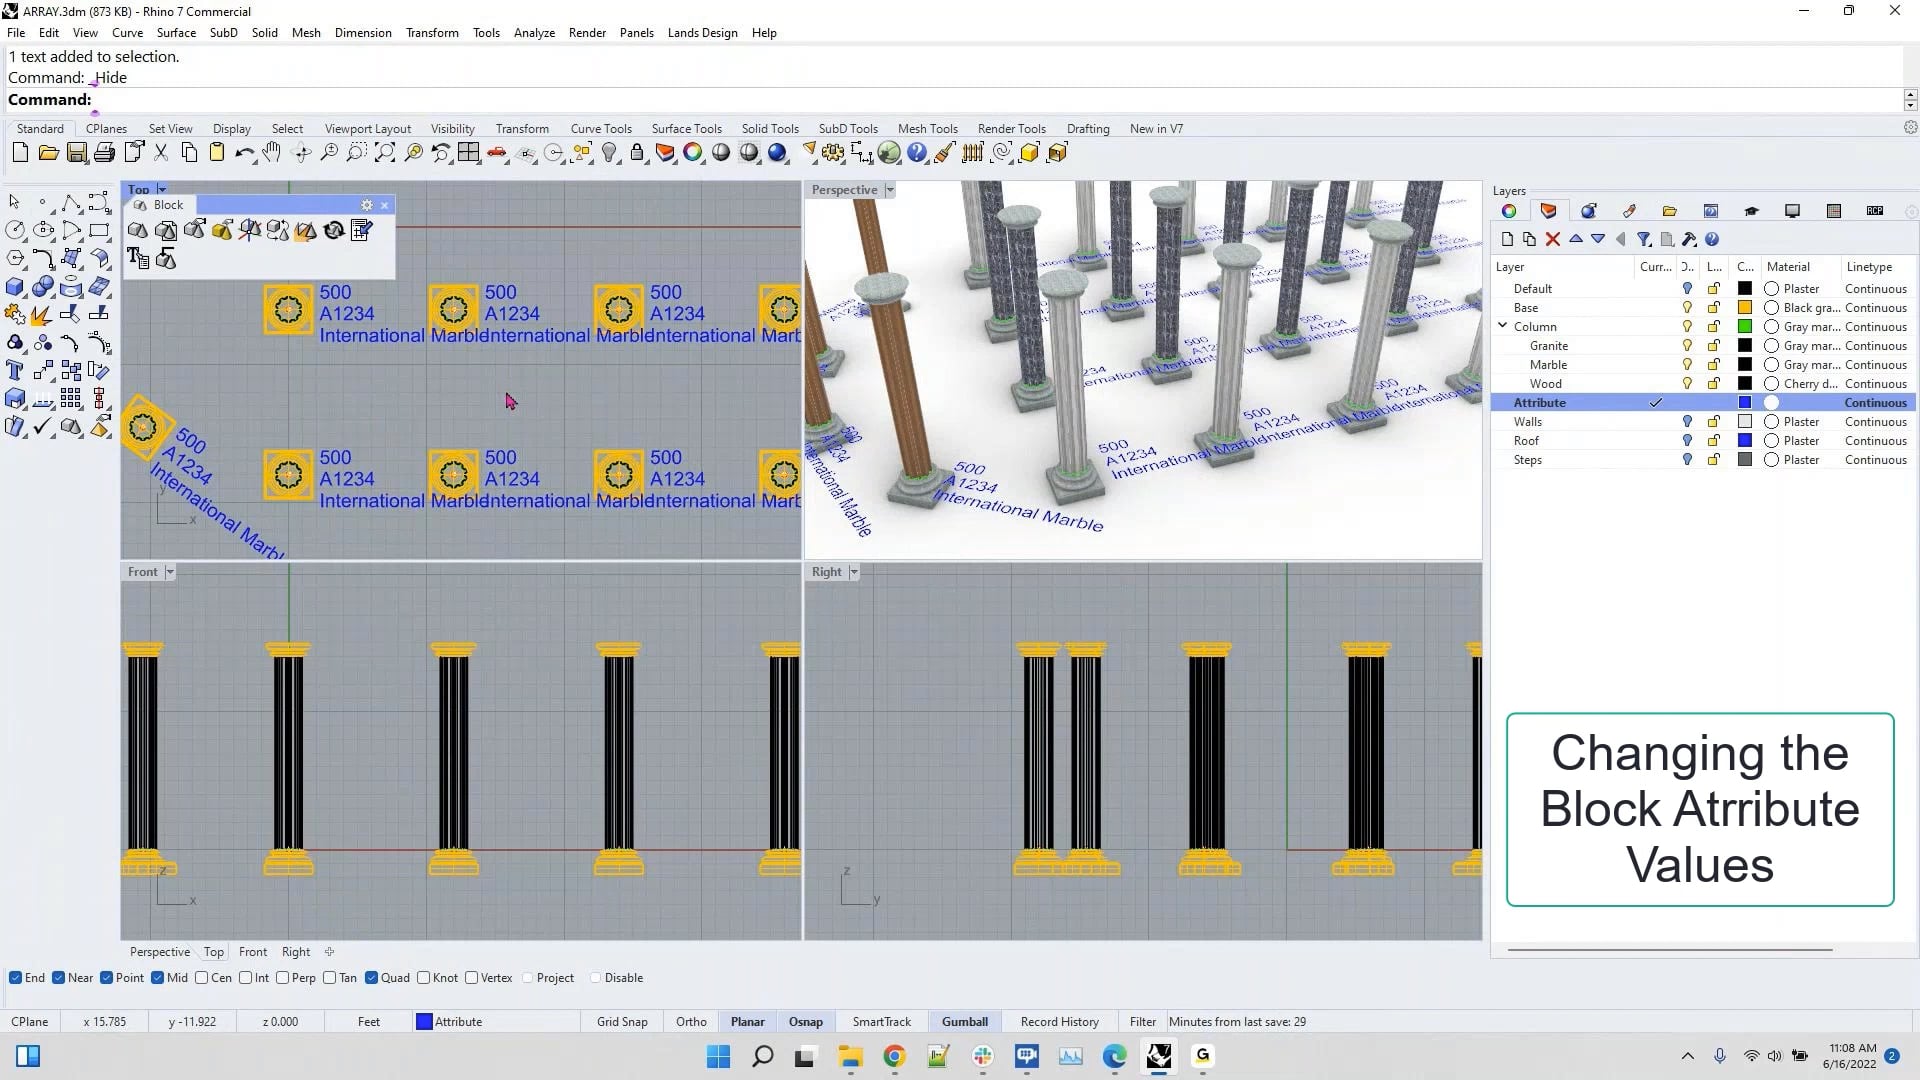Click the New Layer icon in Layers panel
Viewport: 1920px width, 1080px height.
pyautogui.click(x=1506, y=239)
